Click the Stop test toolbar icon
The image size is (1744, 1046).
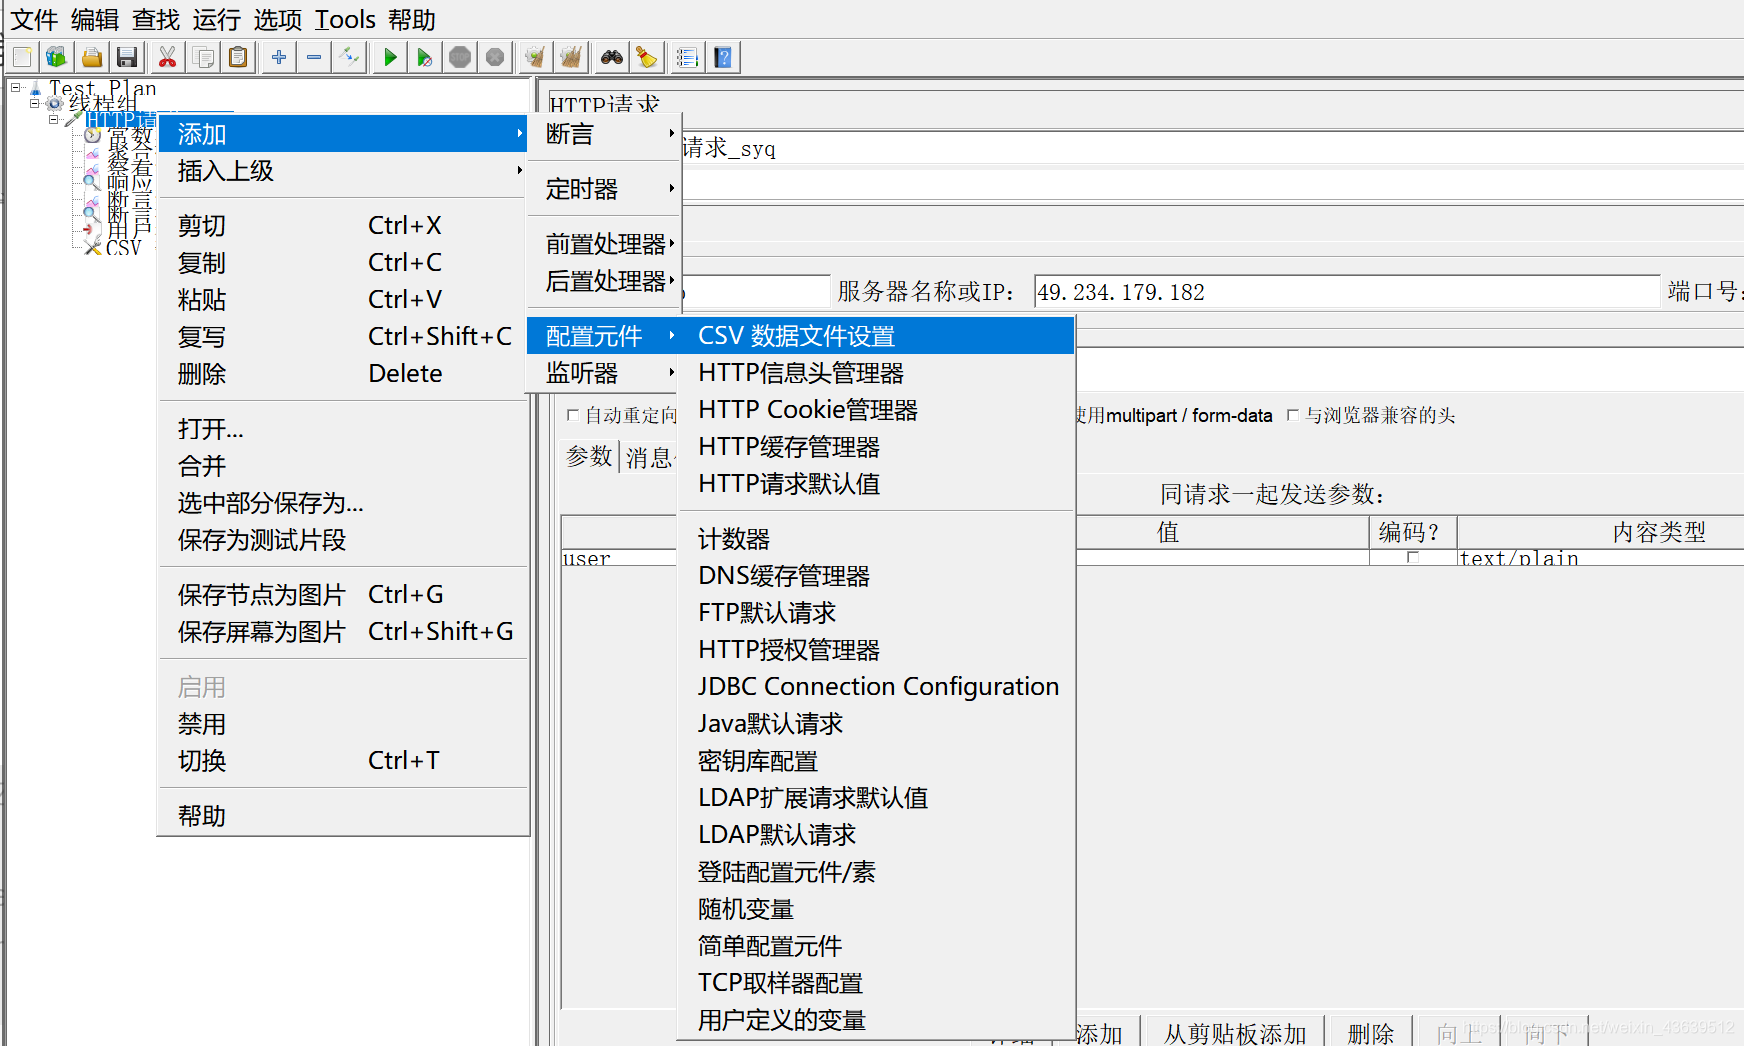coord(460,58)
